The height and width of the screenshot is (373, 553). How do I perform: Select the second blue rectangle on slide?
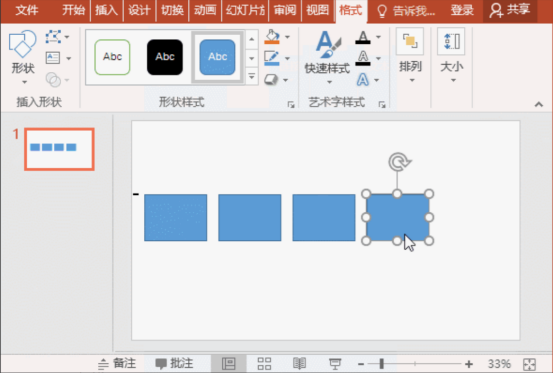[x=250, y=218]
